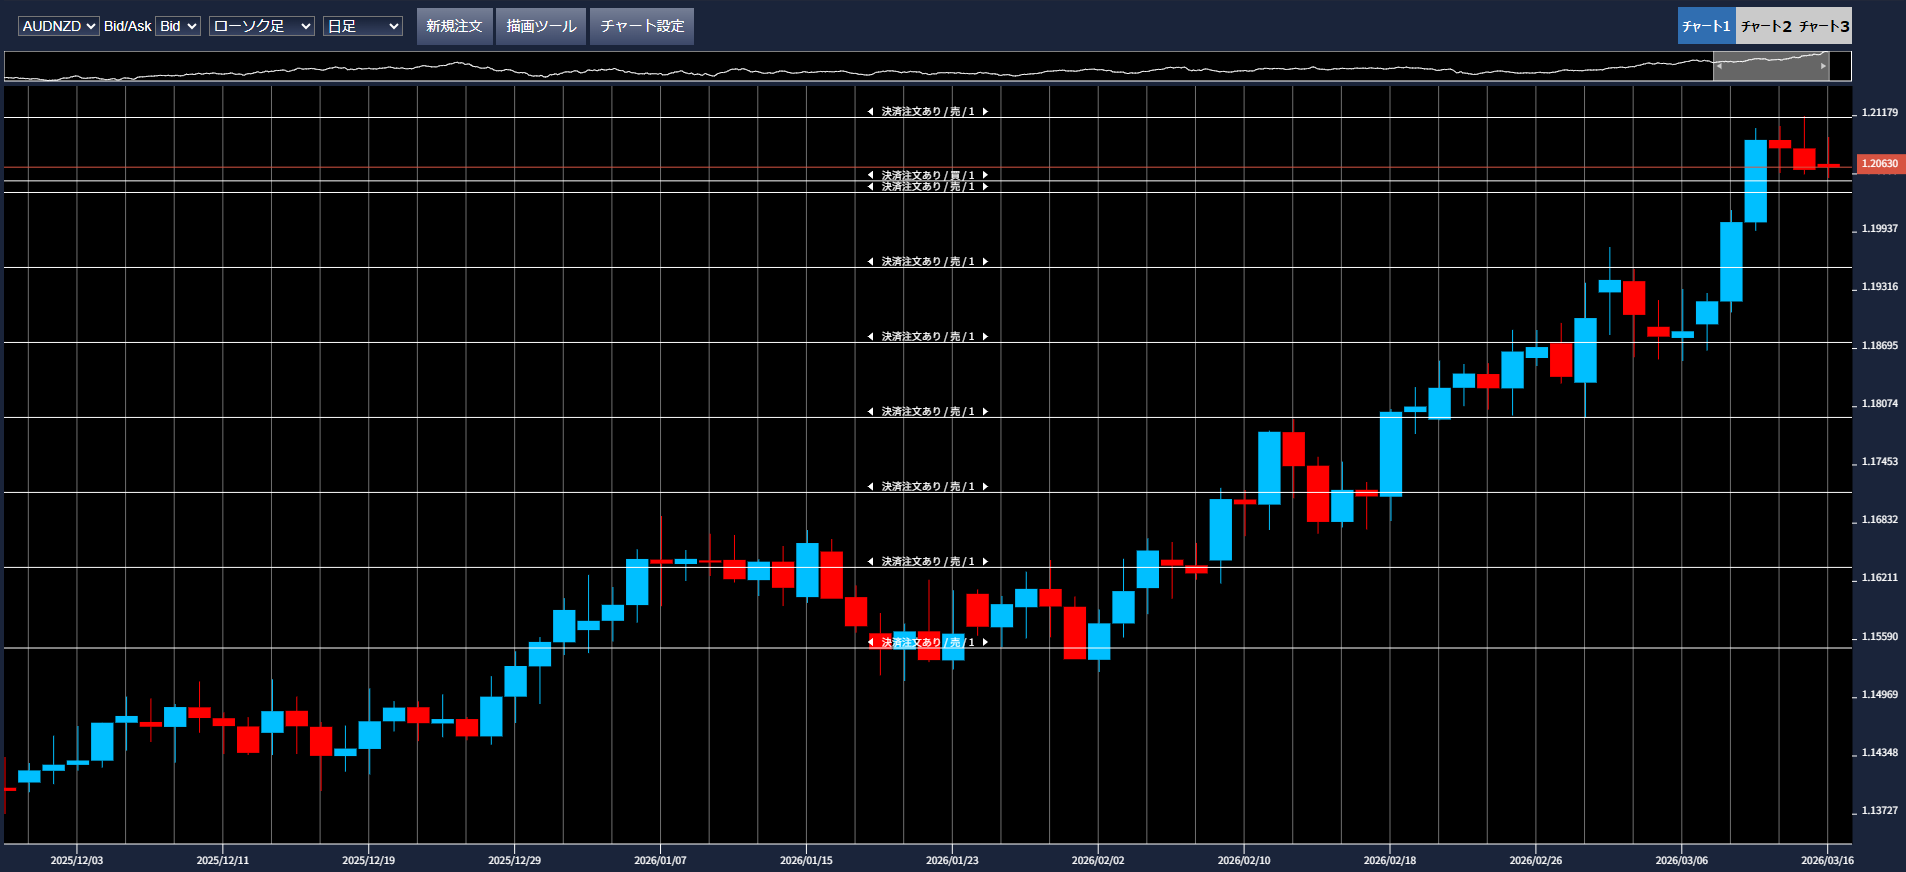Screen dimensions: 1906x872
Task: Open the Bid/Ask price type dropdown
Action: pos(178,26)
